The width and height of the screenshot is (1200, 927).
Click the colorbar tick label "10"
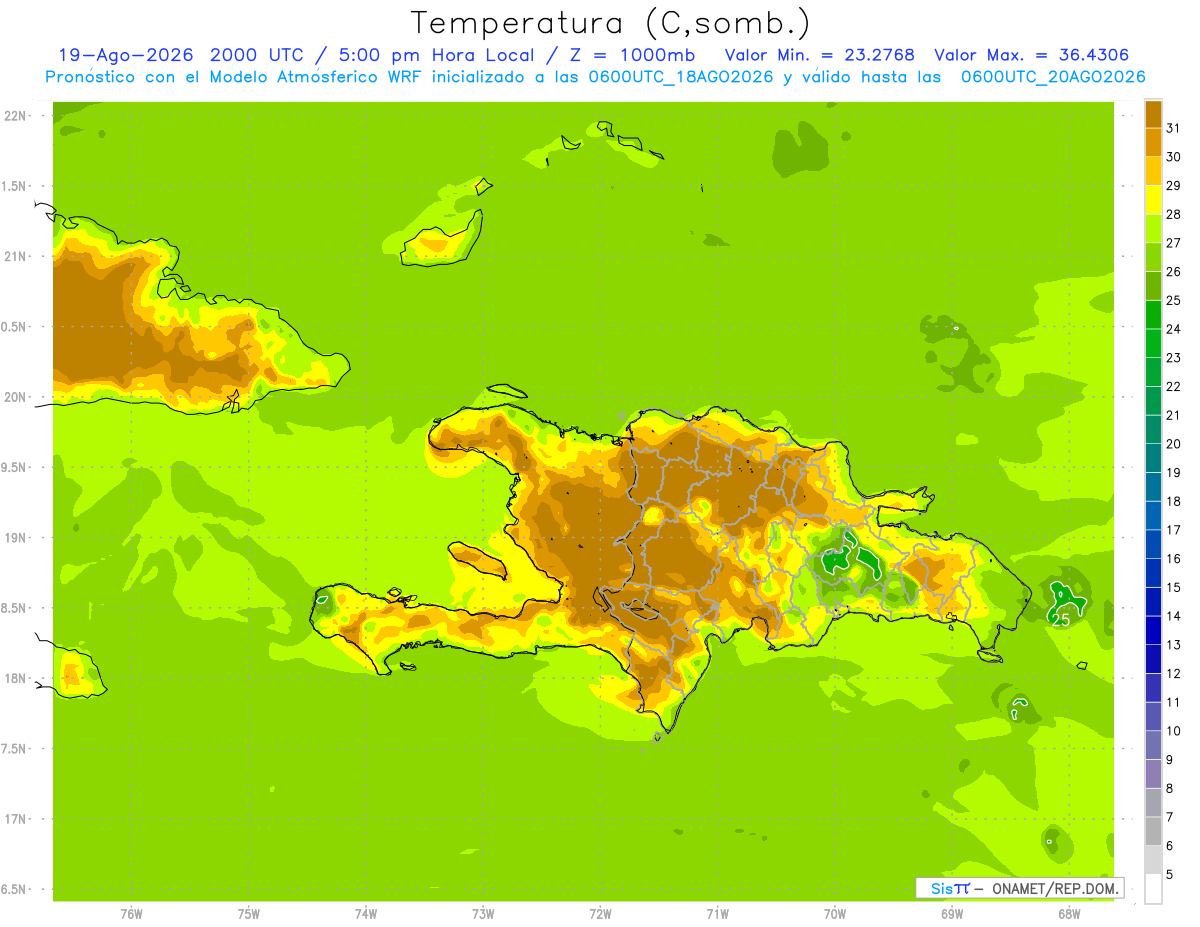[x=1174, y=731]
